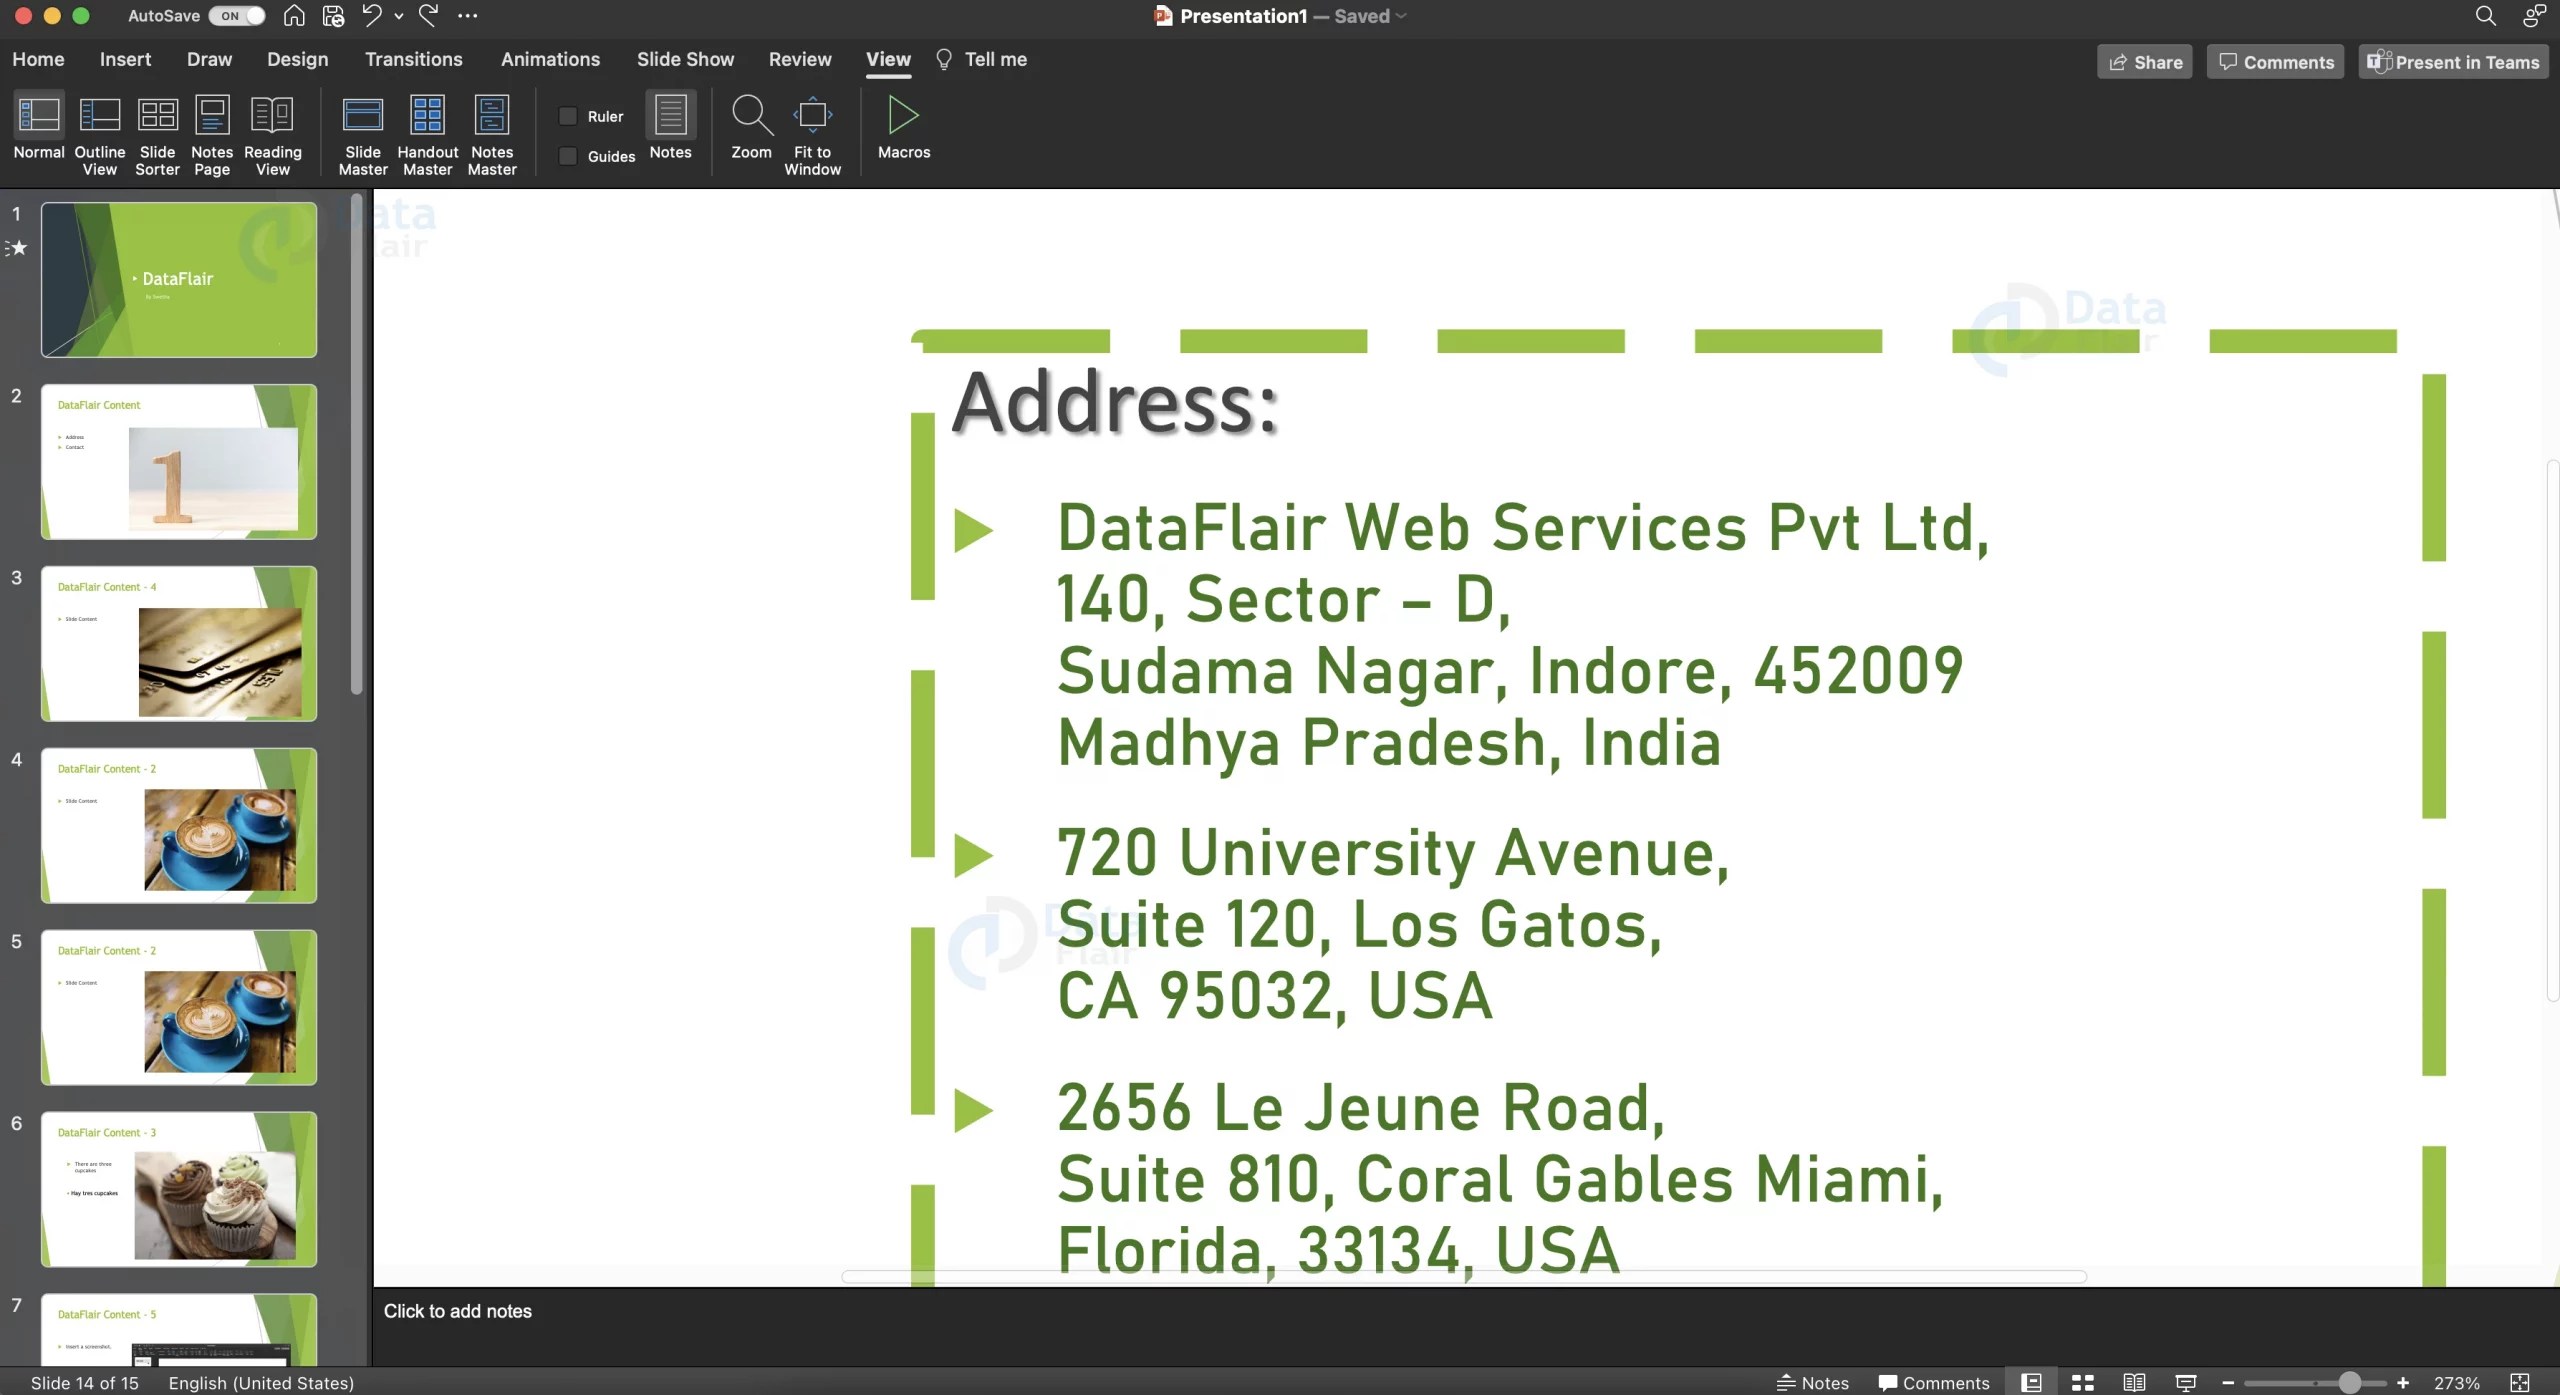Select slide 3 thumbnail

(x=178, y=644)
